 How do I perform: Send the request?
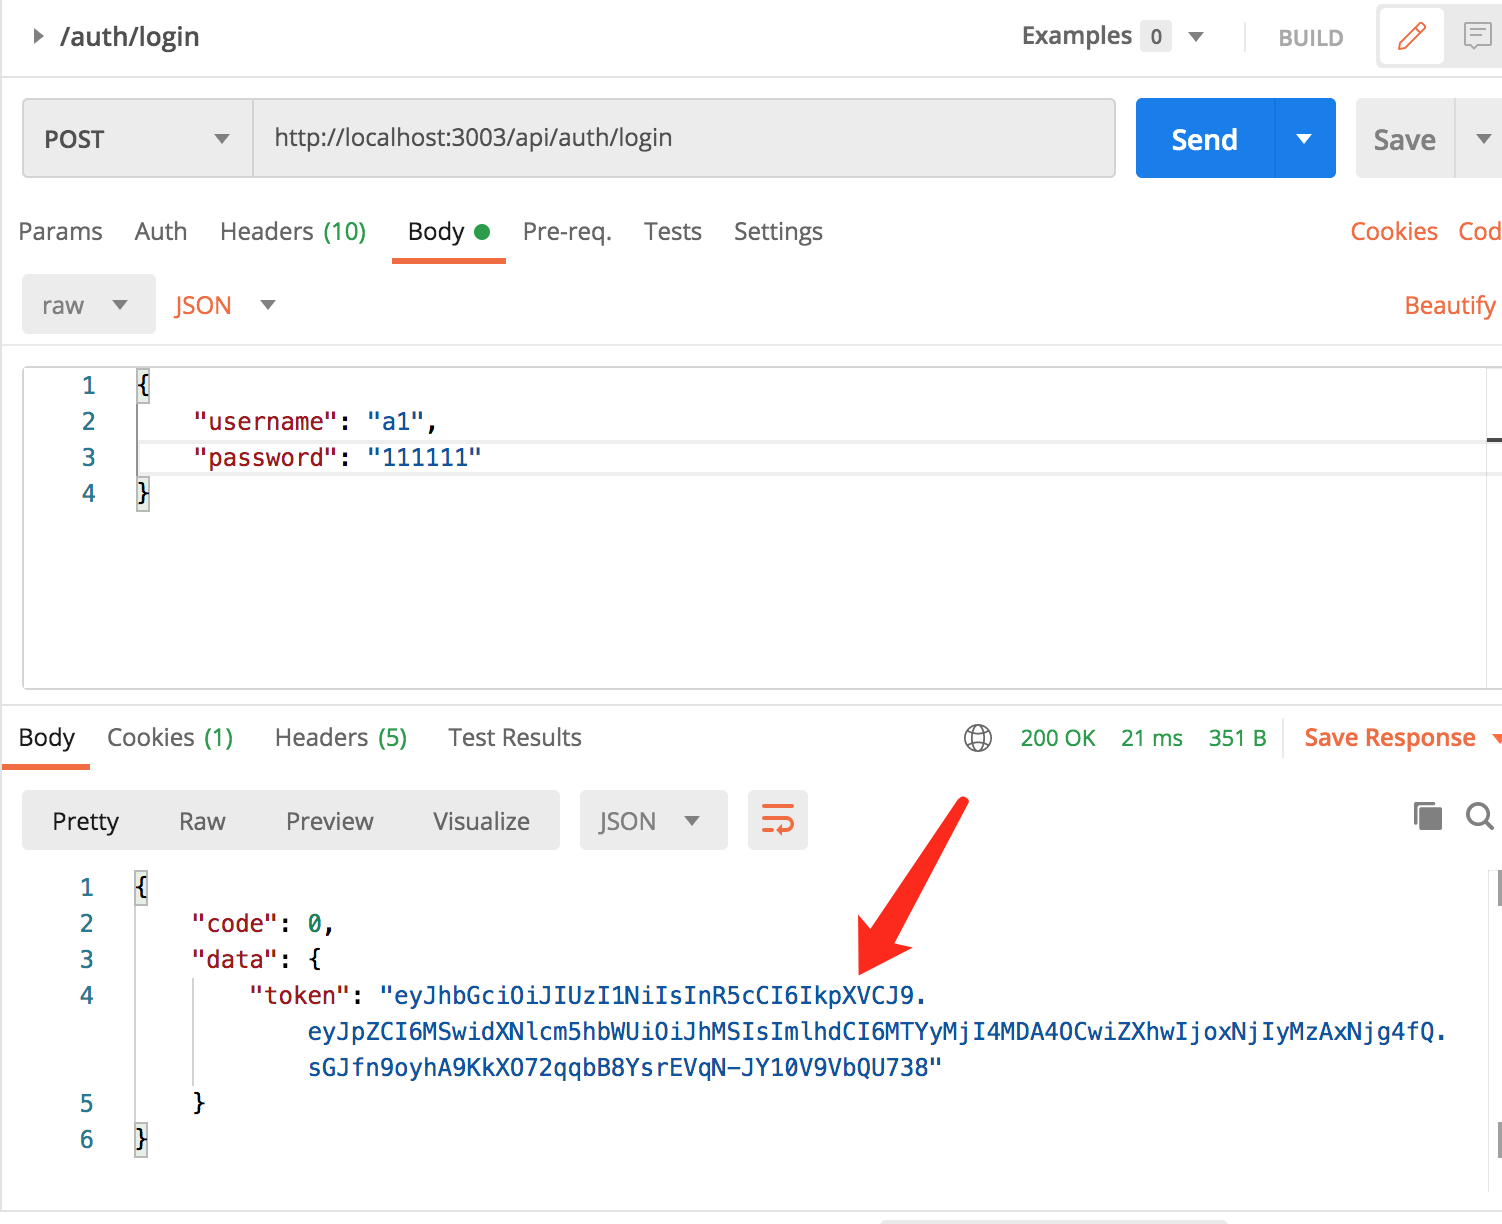click(x=1205, y=138)
